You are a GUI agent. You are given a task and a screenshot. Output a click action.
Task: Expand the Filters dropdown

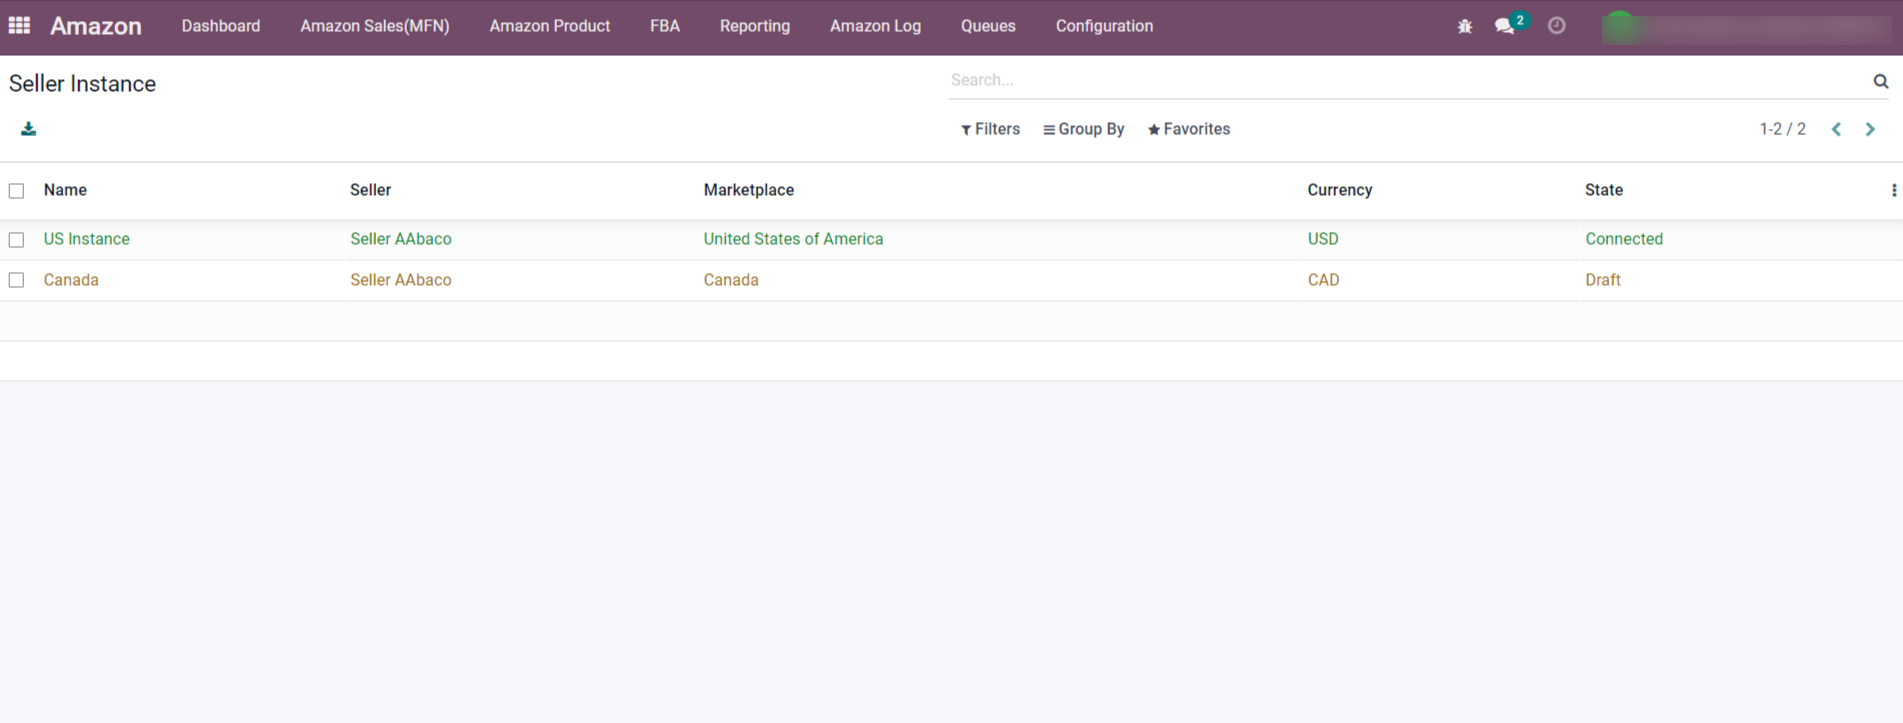990,129
